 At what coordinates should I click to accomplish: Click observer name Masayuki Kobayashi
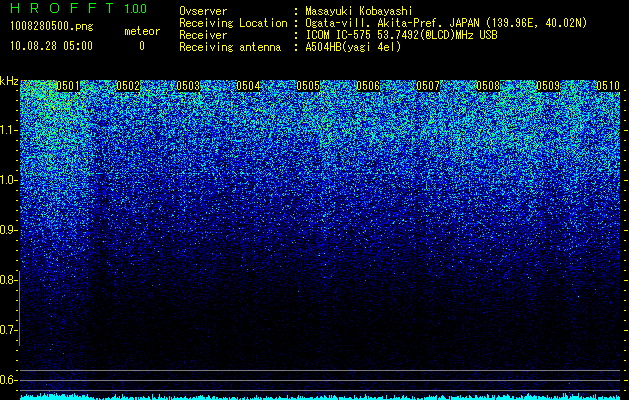pyautogui.click(x=359, y=11)
